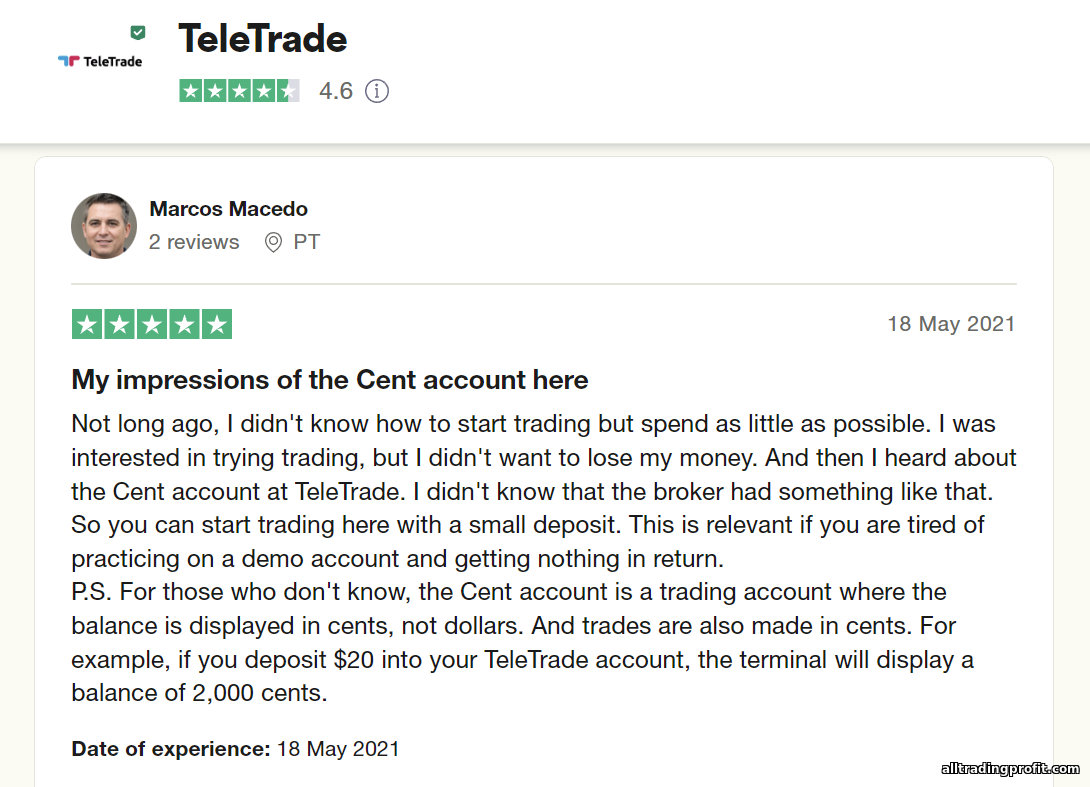Image resolution: width=1090 pixels, height=787 pixels.
Task: Click the 4.6 TrustScore number
Action: click(336, 91)
